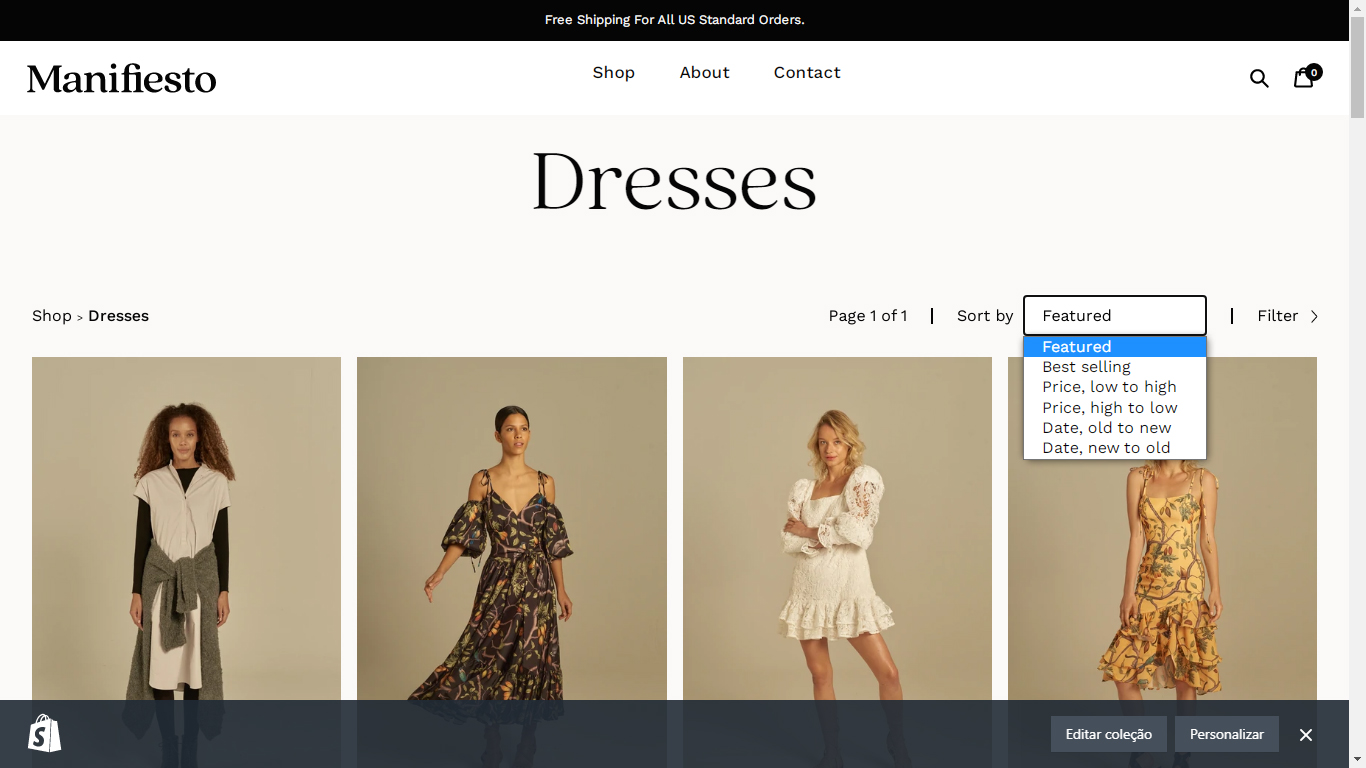Expand the Filter chevron arrow
1366x768 pixels.
coord(1314,316)
